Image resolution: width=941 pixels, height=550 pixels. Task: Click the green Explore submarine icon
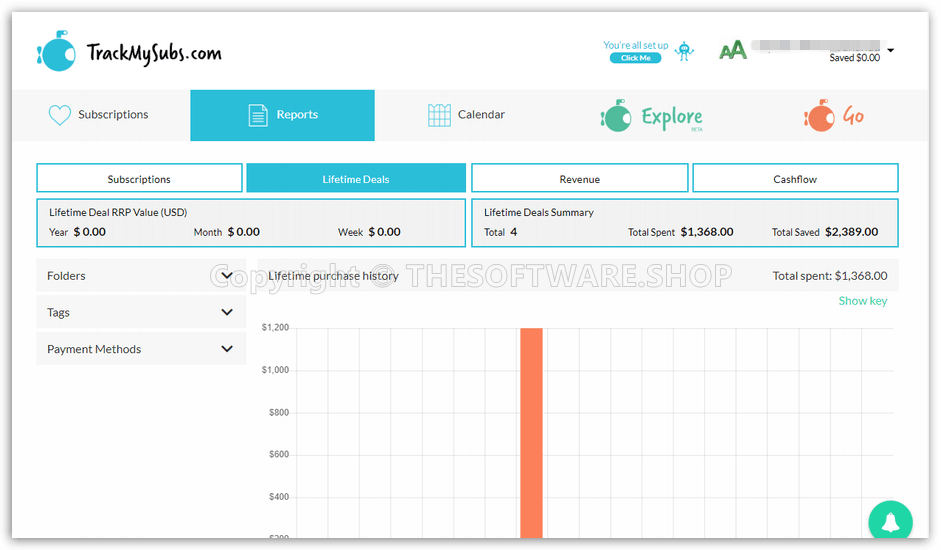pos(615,117)
